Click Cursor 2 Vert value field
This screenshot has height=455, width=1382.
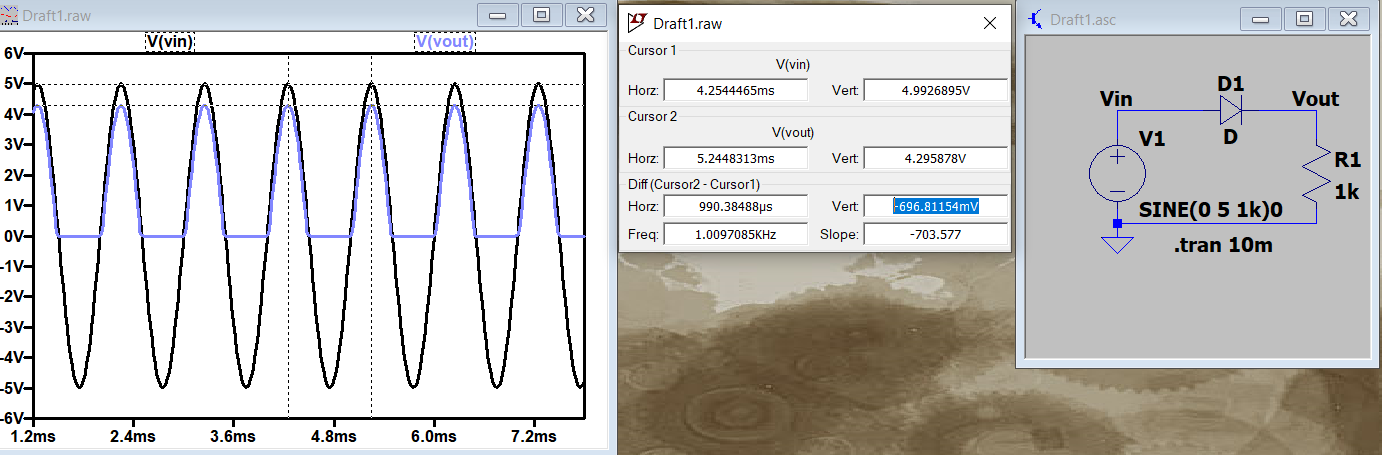click(934, 159)
